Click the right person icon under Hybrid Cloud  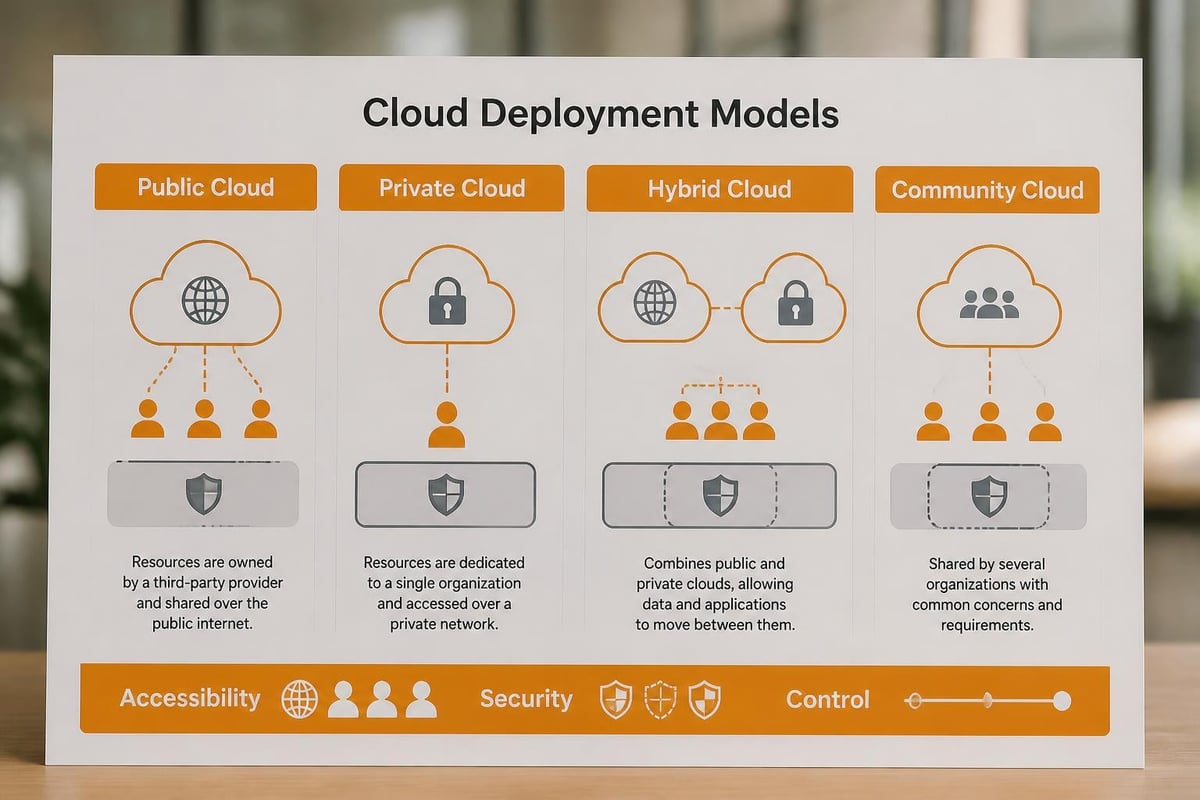(x=758, y=420)
